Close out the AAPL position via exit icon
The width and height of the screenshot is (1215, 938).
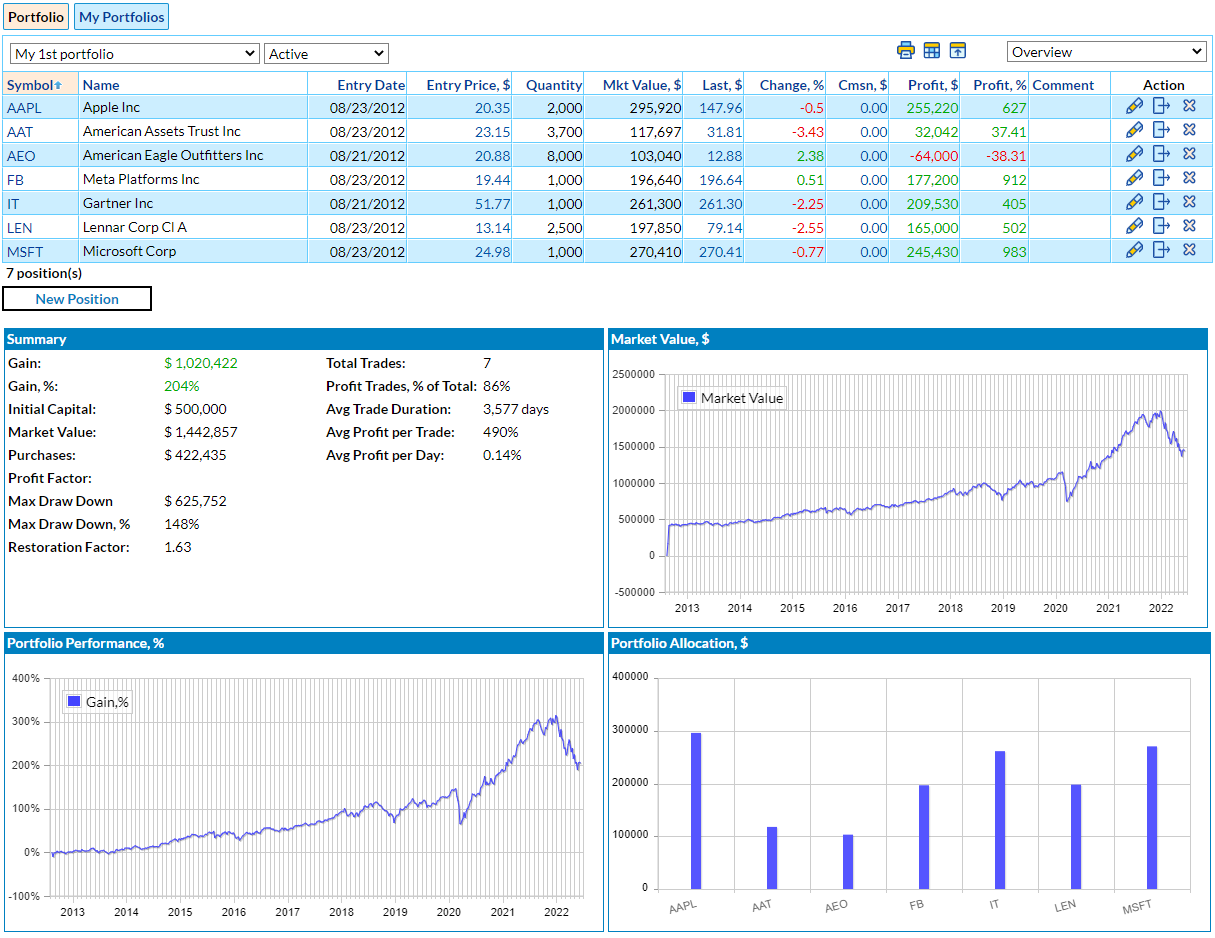[1161, 105]
